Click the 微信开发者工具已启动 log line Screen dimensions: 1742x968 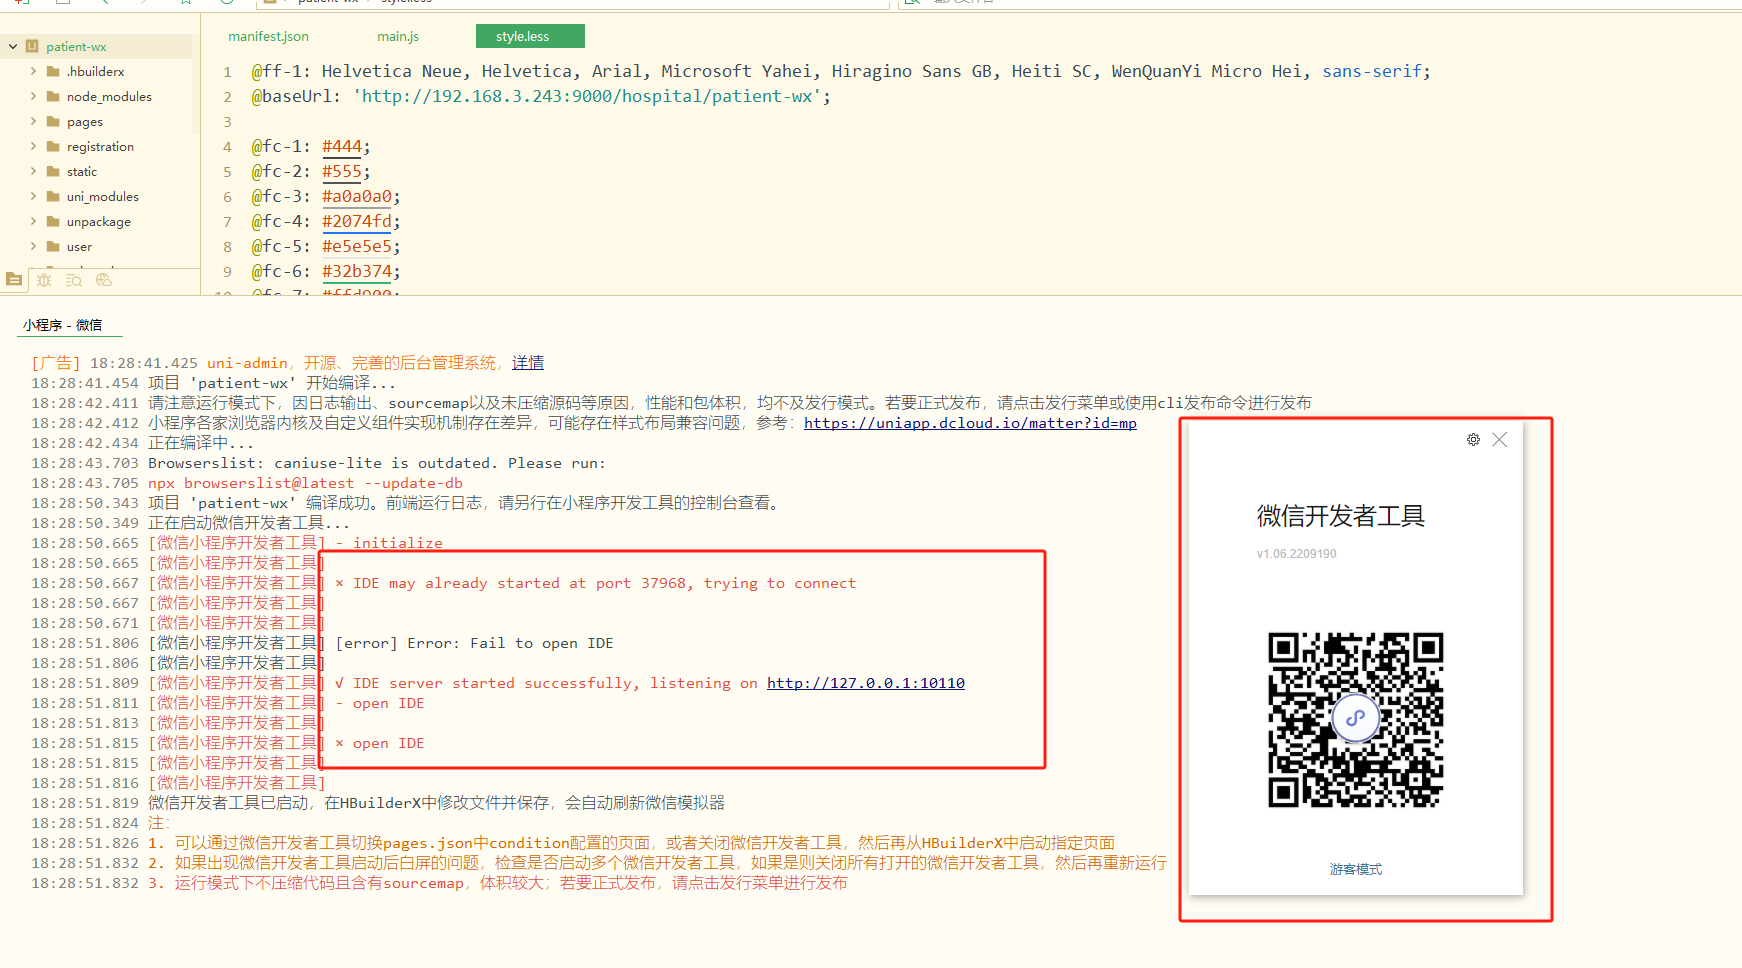pos(378,803)
